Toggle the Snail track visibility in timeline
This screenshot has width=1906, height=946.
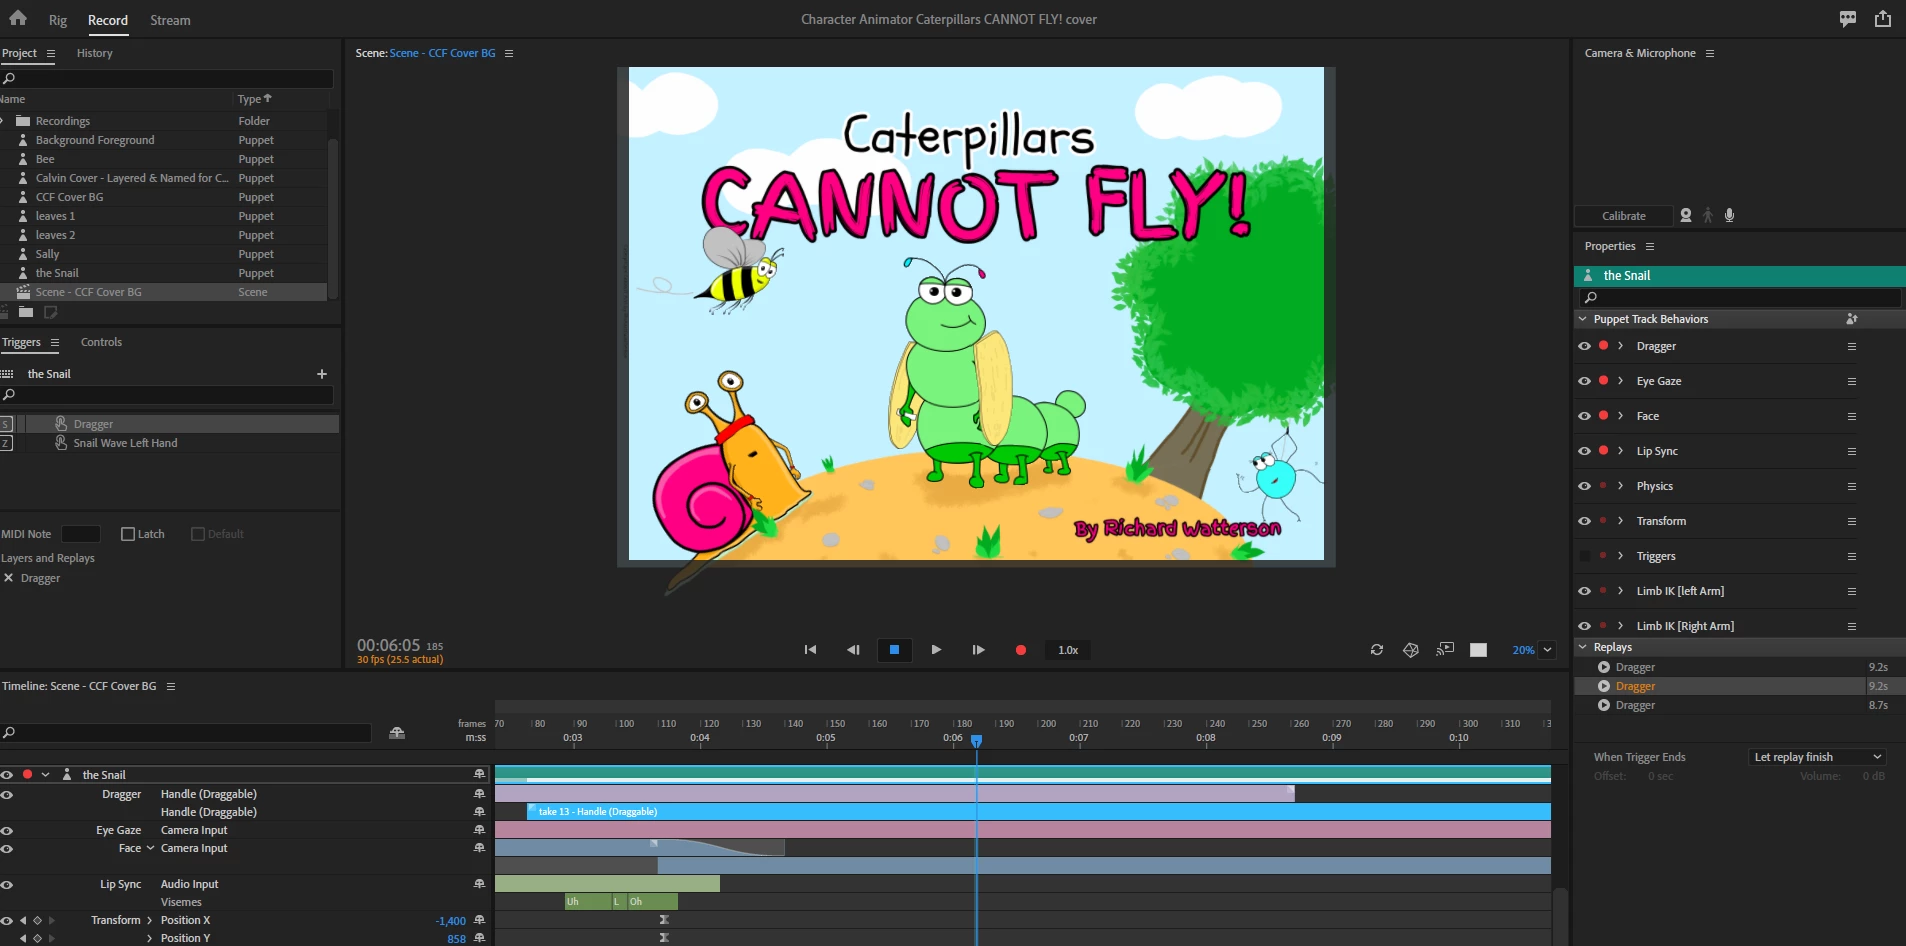click(x=7, y=775)
